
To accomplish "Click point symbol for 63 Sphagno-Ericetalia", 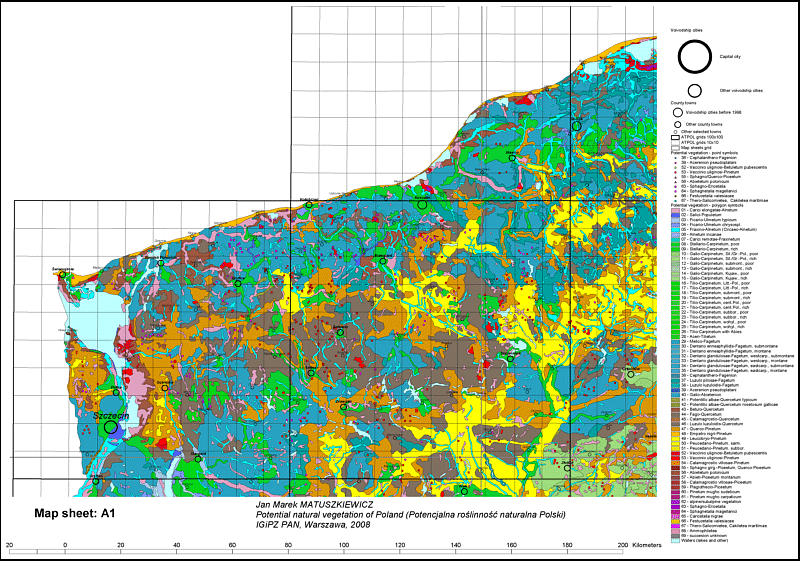I will (x=676, y=187).
